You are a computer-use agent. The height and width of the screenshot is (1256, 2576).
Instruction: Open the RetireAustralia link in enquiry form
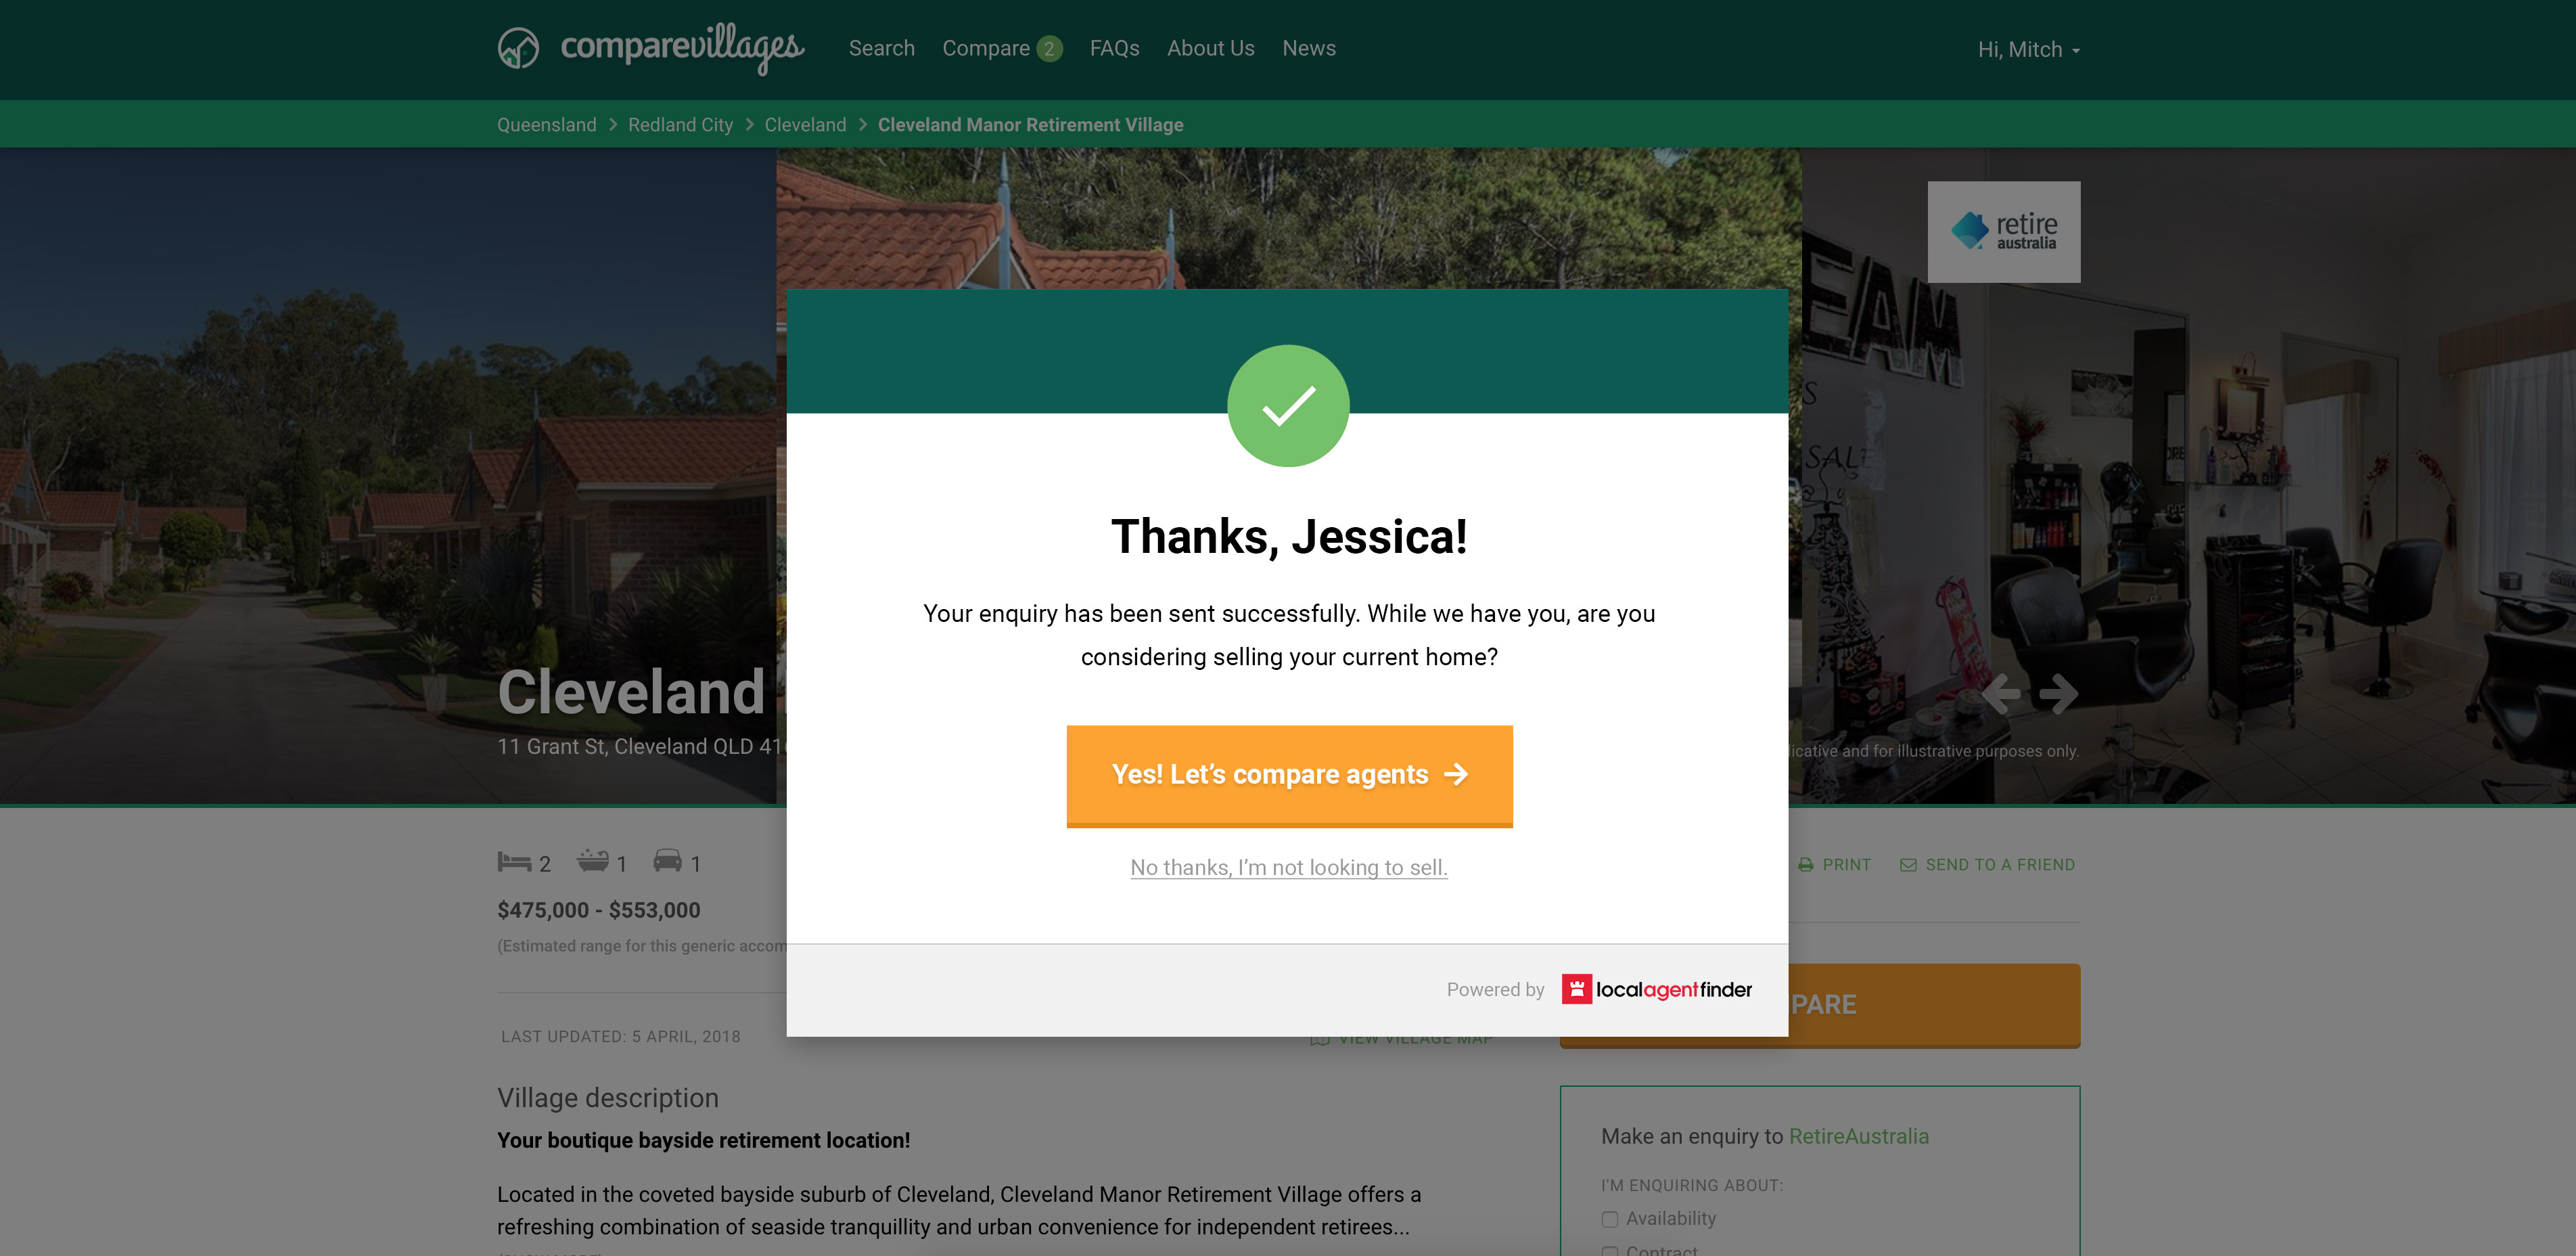pos(1858,1136)
